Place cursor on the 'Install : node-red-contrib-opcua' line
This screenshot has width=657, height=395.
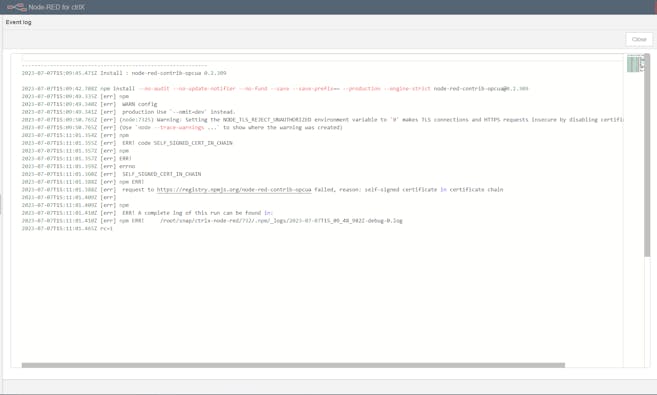pyautogui.click(x=124, y=73)
